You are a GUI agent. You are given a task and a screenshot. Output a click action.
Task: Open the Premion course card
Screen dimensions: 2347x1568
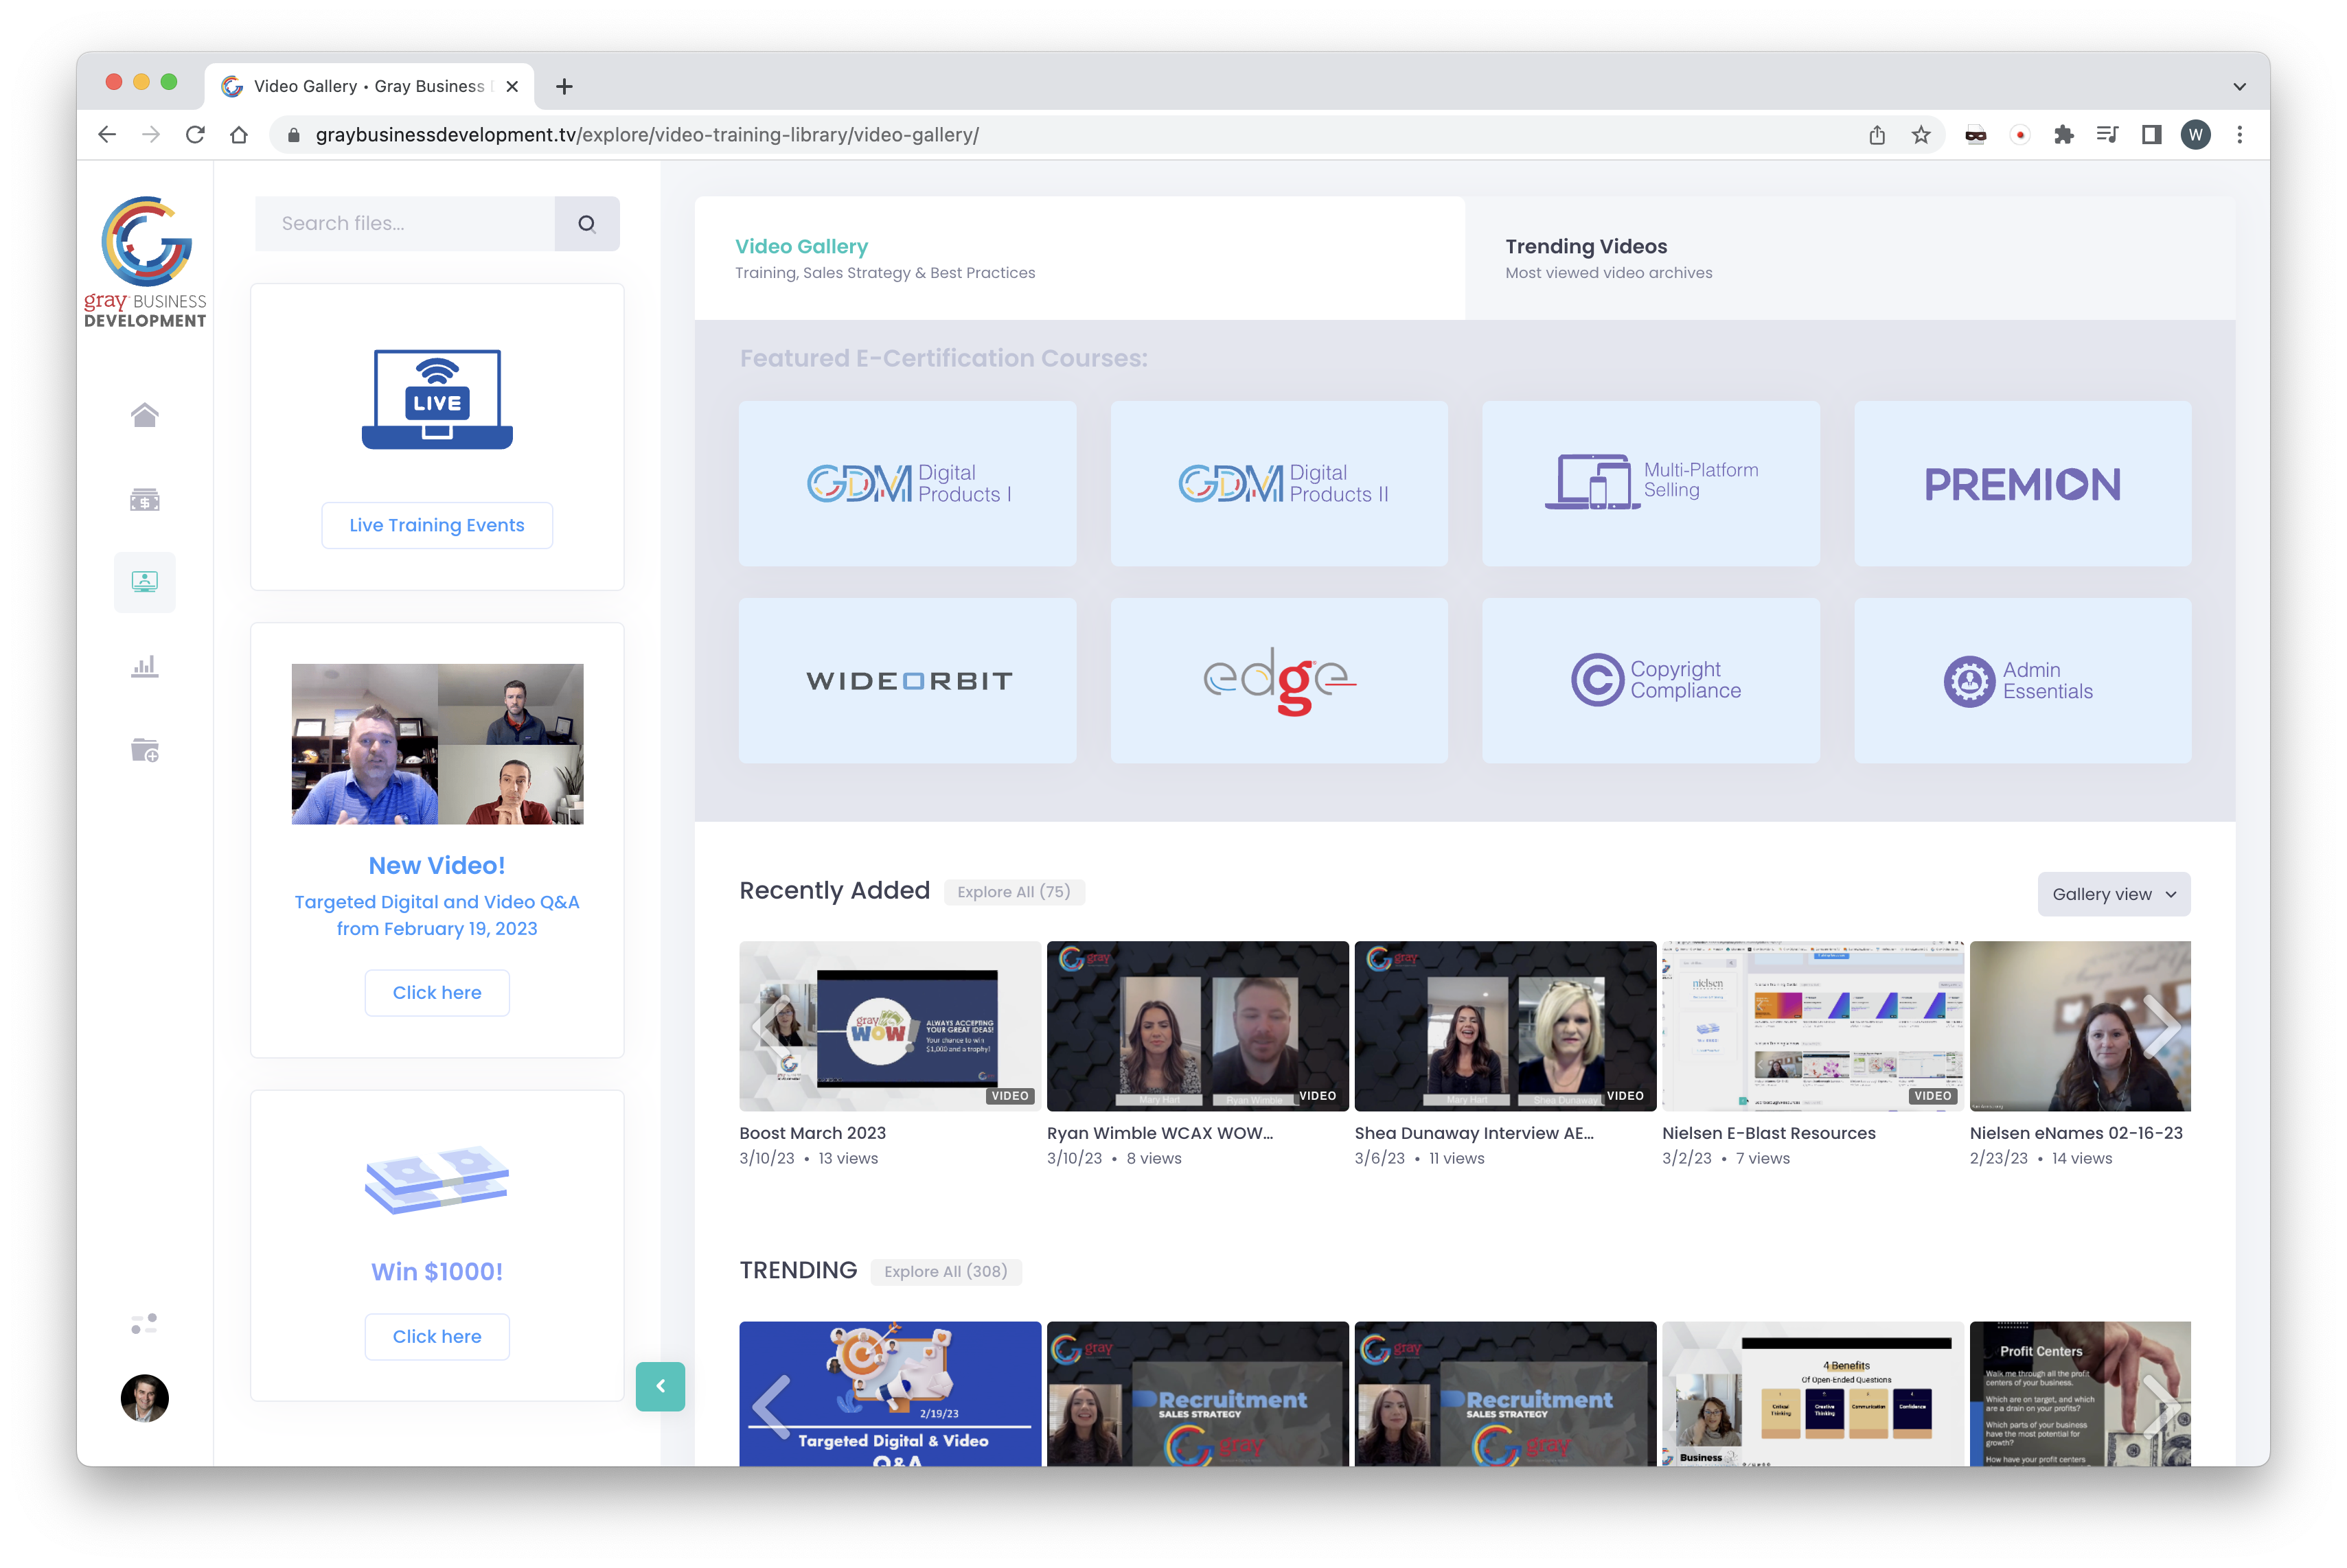pyautogui.click(x=2022, y=484)
